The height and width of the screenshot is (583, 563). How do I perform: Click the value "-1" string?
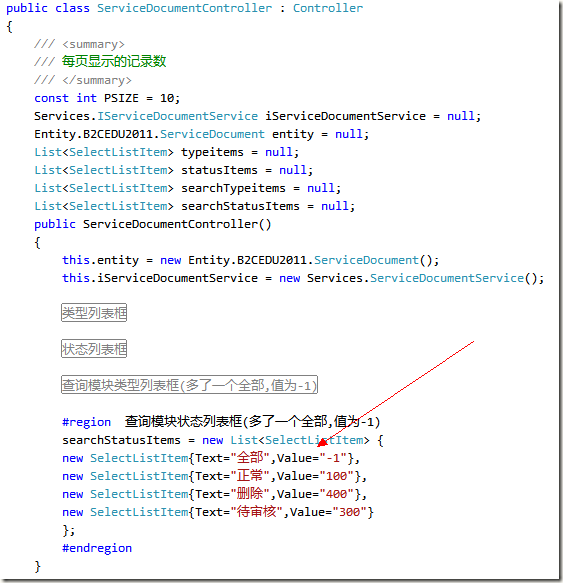pyautogui.click(x=333, y=458)
